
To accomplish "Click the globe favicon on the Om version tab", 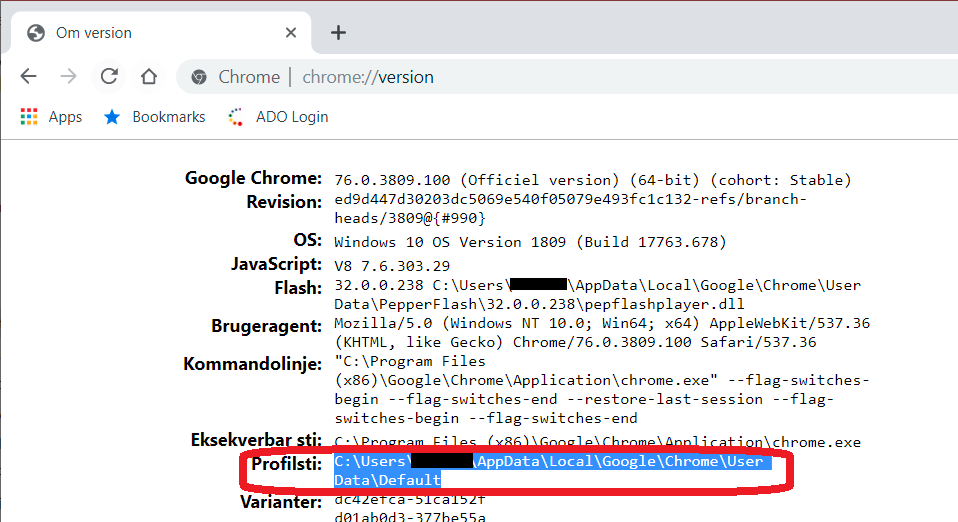I will (36, 32).
